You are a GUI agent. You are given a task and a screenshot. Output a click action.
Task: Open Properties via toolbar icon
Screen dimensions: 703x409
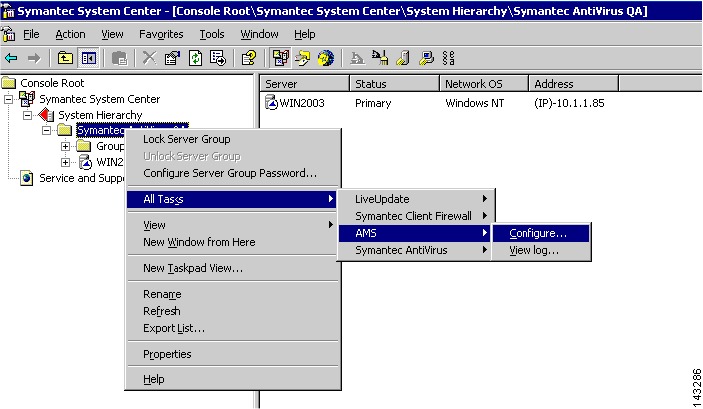[x=172, y=58]
